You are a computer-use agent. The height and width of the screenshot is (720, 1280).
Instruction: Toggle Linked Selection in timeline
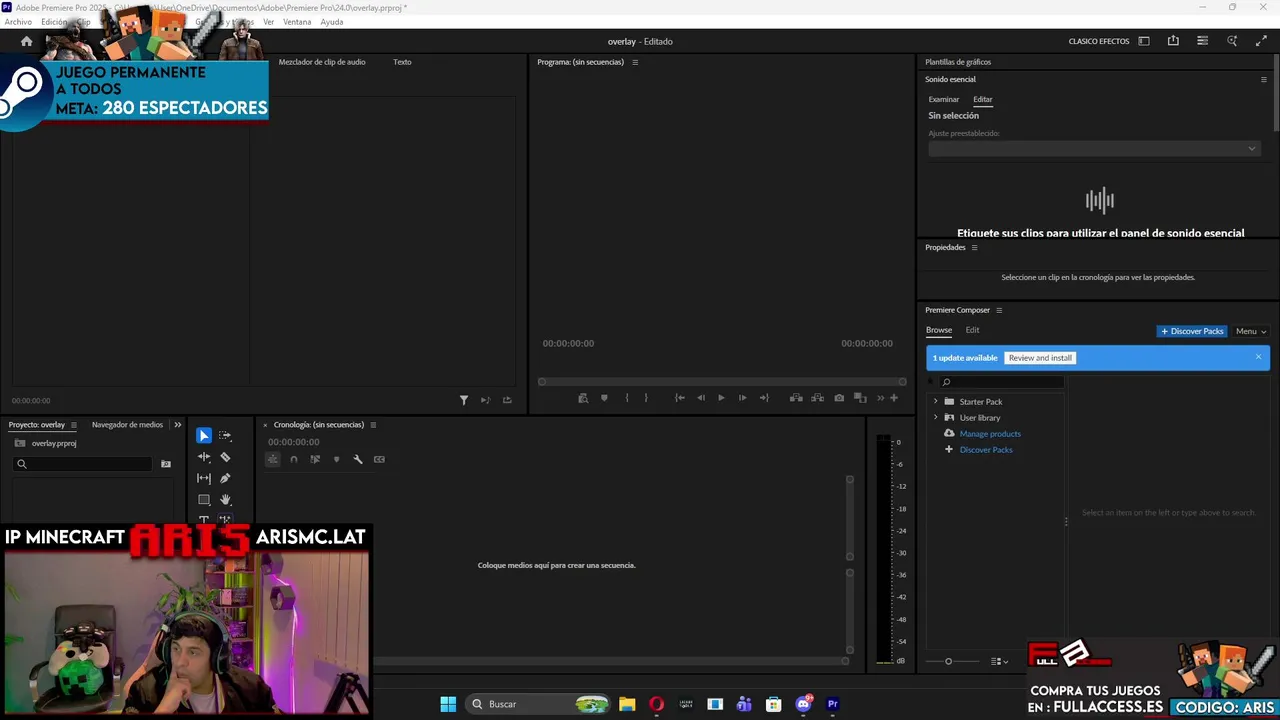315,459
